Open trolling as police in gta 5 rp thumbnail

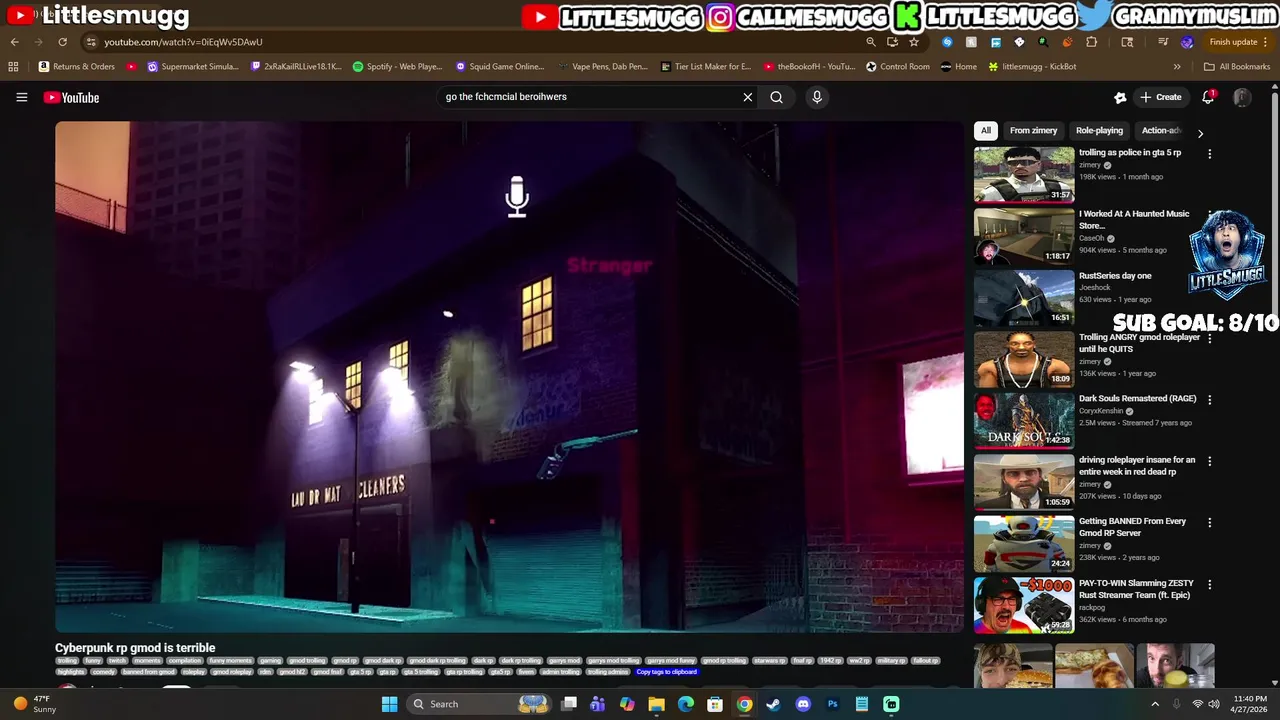1024,175
